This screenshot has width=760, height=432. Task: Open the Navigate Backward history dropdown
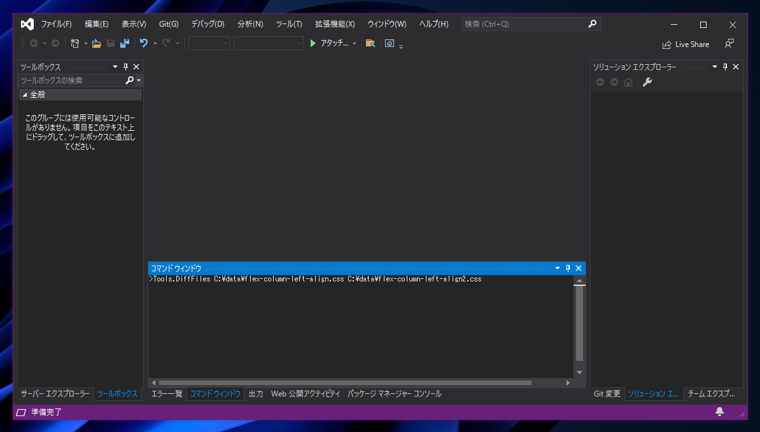tap(44, 44)
